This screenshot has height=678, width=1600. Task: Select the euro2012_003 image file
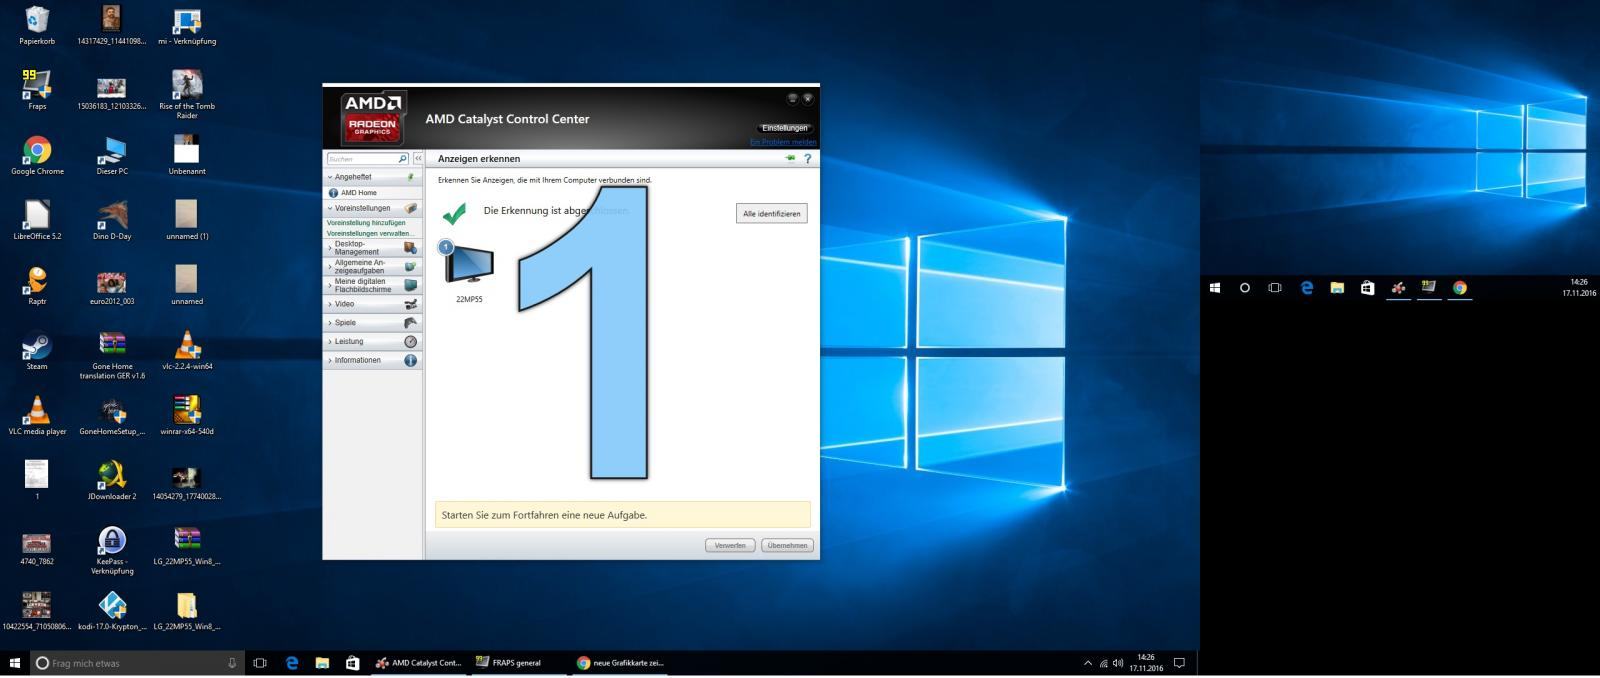[112, 285]
